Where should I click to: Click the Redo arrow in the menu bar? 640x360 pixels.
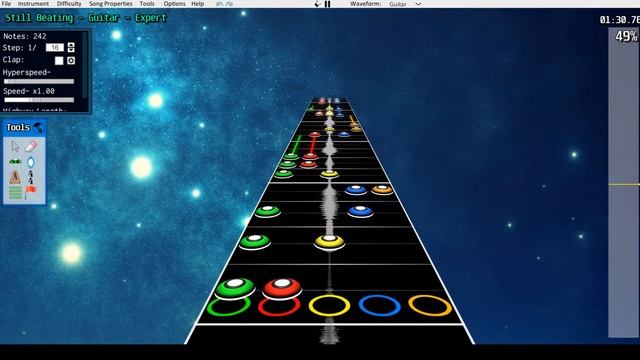(x=229, y=4)
